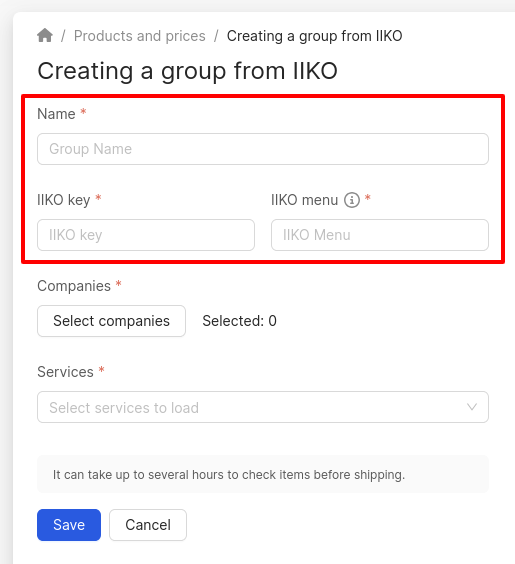Select the IIKO menu field label
Screen dimensions: 515x564
coord(305,200)
